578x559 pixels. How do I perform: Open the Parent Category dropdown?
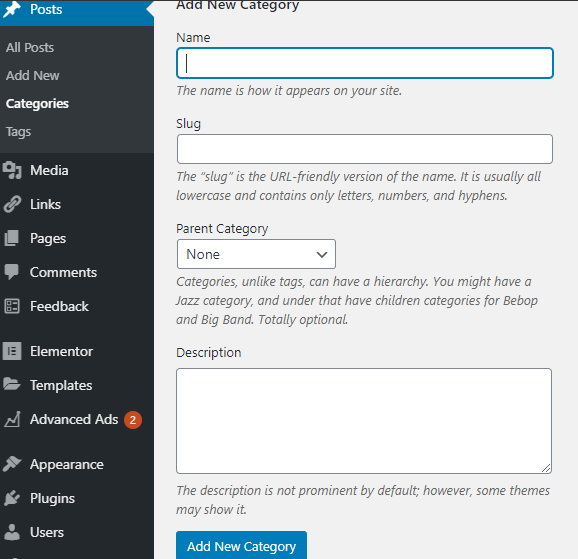point(256,254)
